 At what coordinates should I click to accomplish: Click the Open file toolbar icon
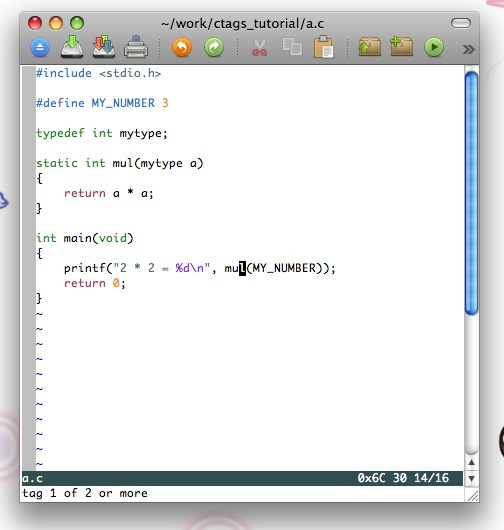pos(40,47)
